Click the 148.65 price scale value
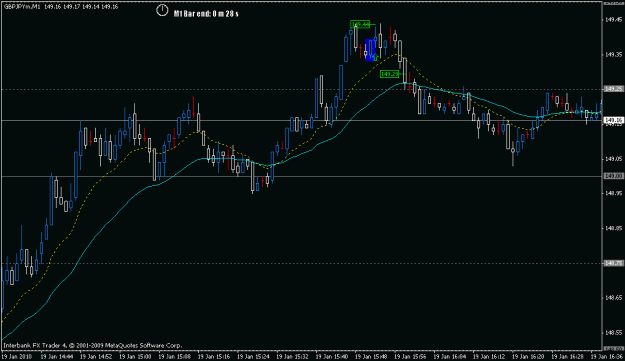Screen dimensions: 625x361 point(613,298)
